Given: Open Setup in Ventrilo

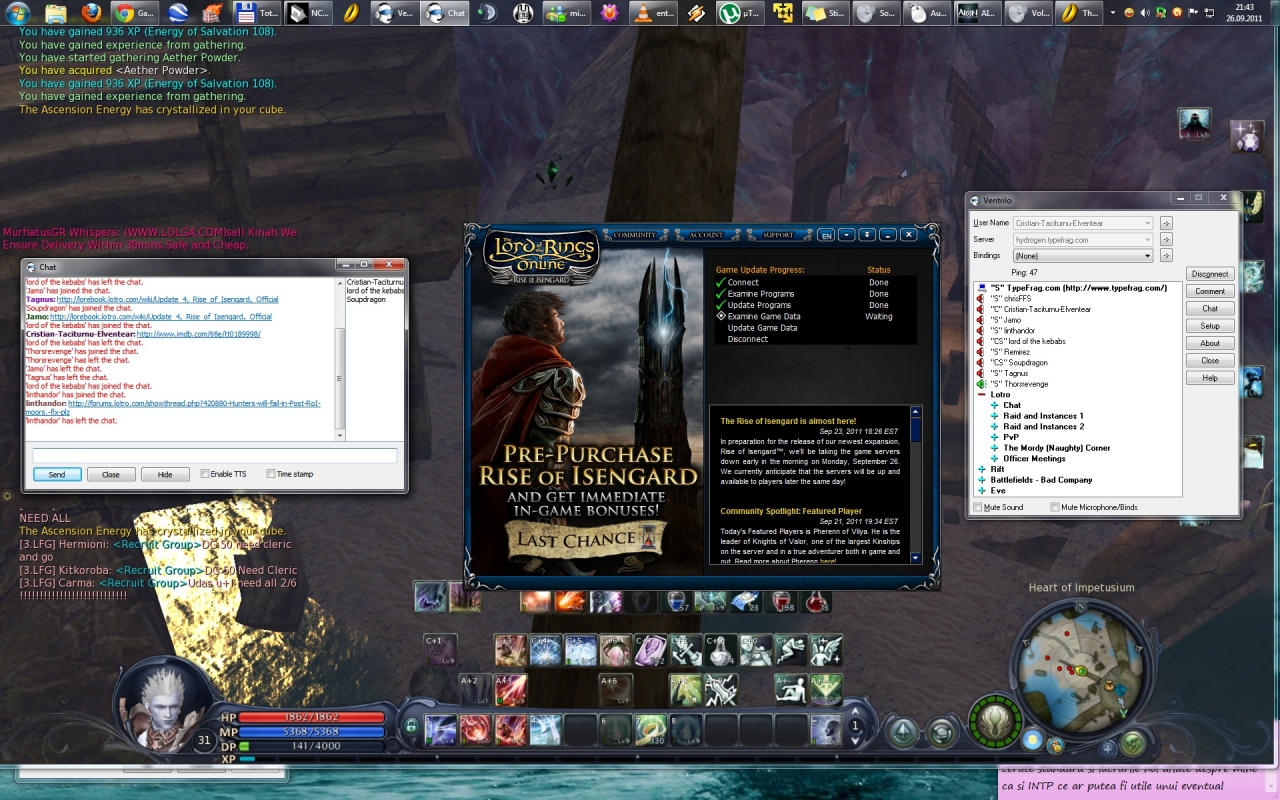Looking at the screenshot, I should point(1210,326).
